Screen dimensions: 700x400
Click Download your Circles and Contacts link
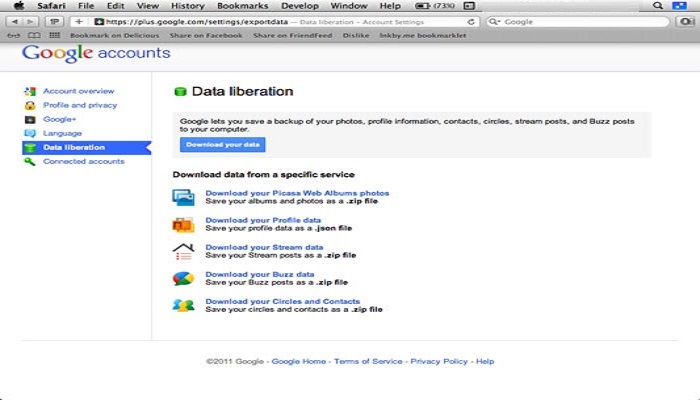(x=283, y=301)
